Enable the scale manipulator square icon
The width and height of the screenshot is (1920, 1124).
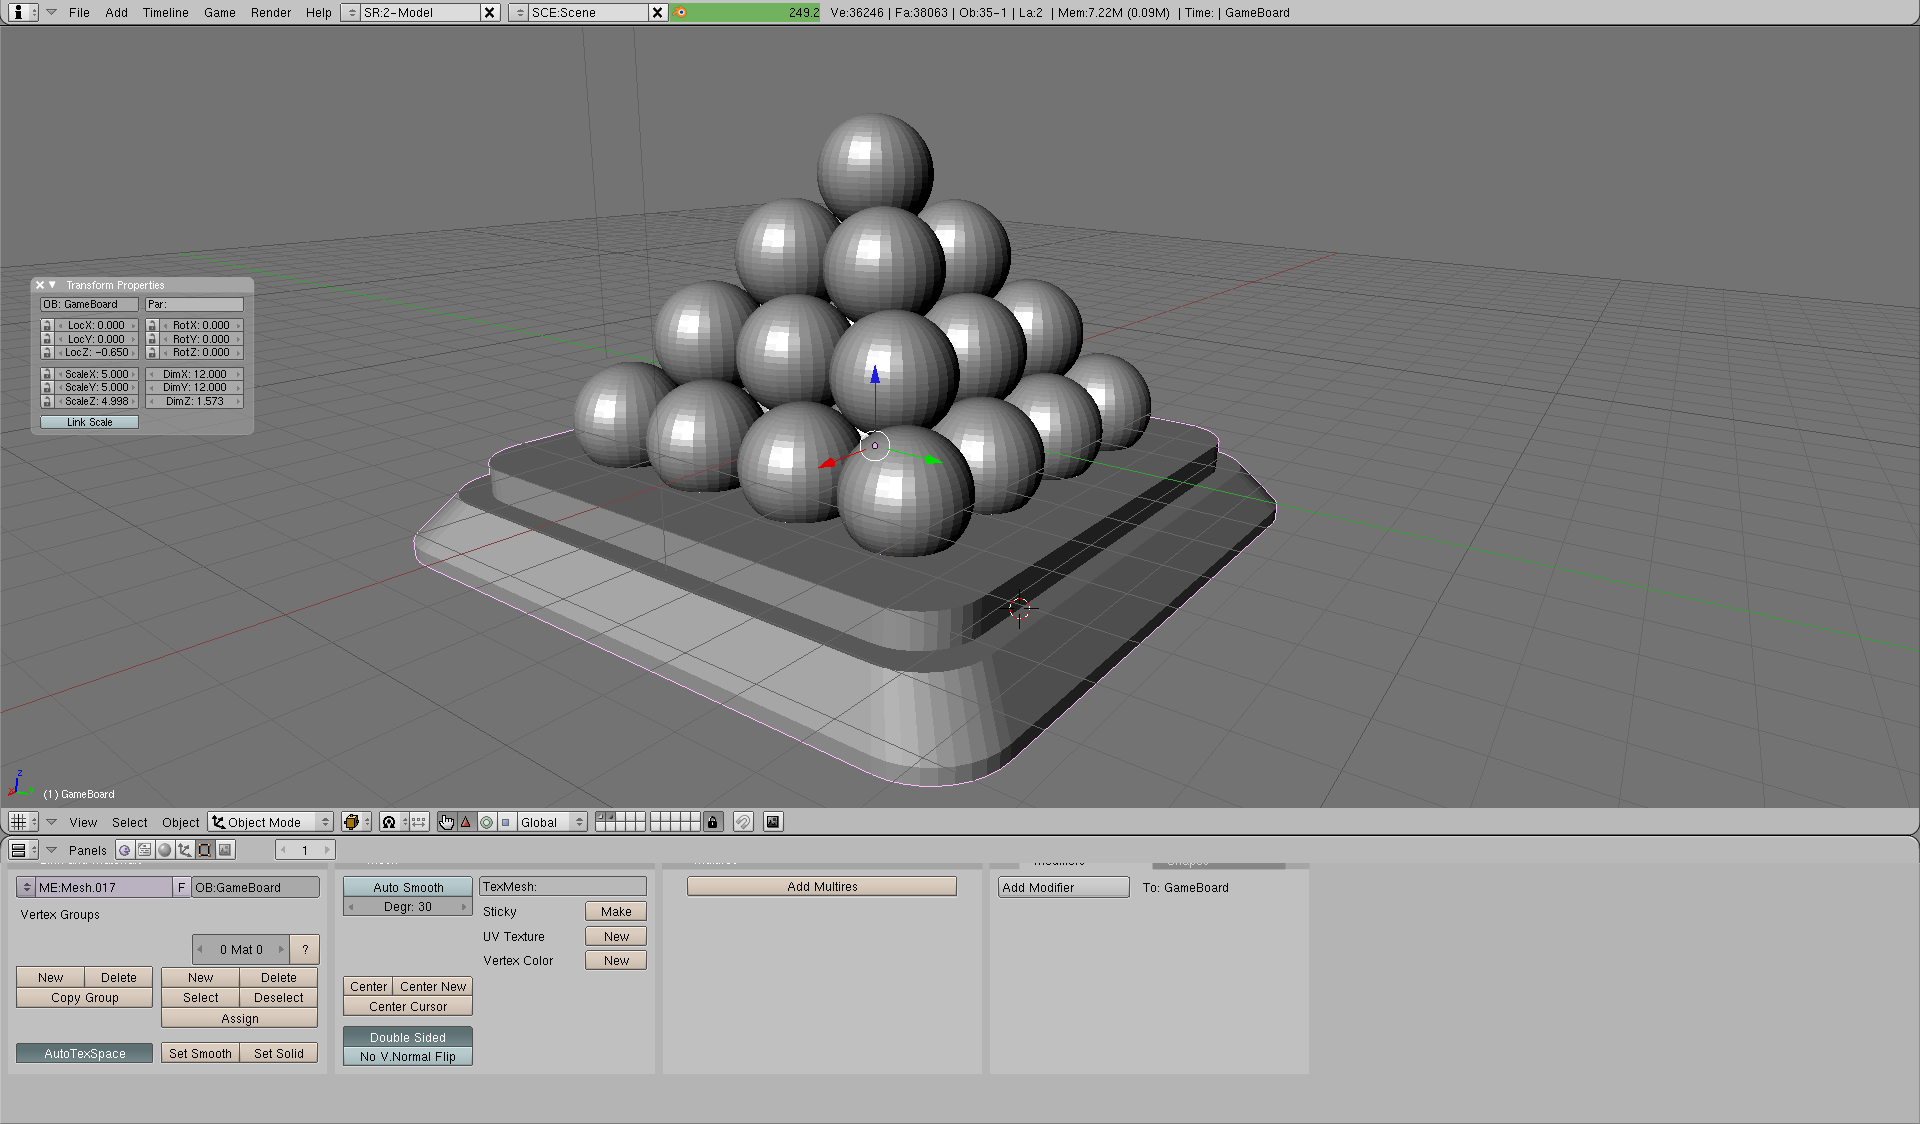click(506, 822)
